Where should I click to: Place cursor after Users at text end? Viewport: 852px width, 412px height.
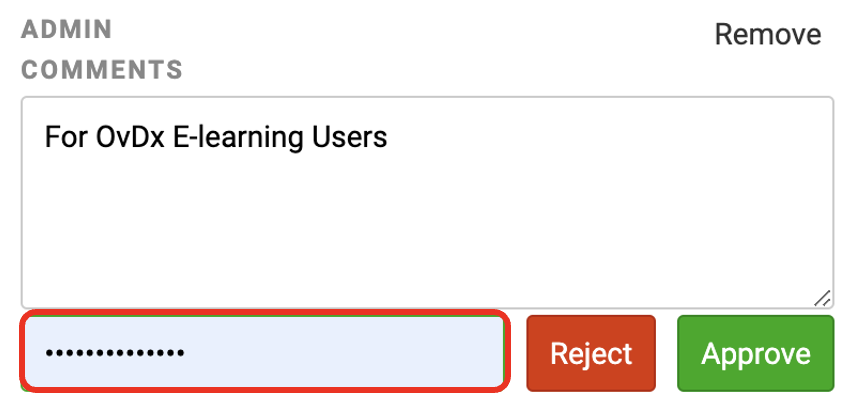click(x=389, y=136)
